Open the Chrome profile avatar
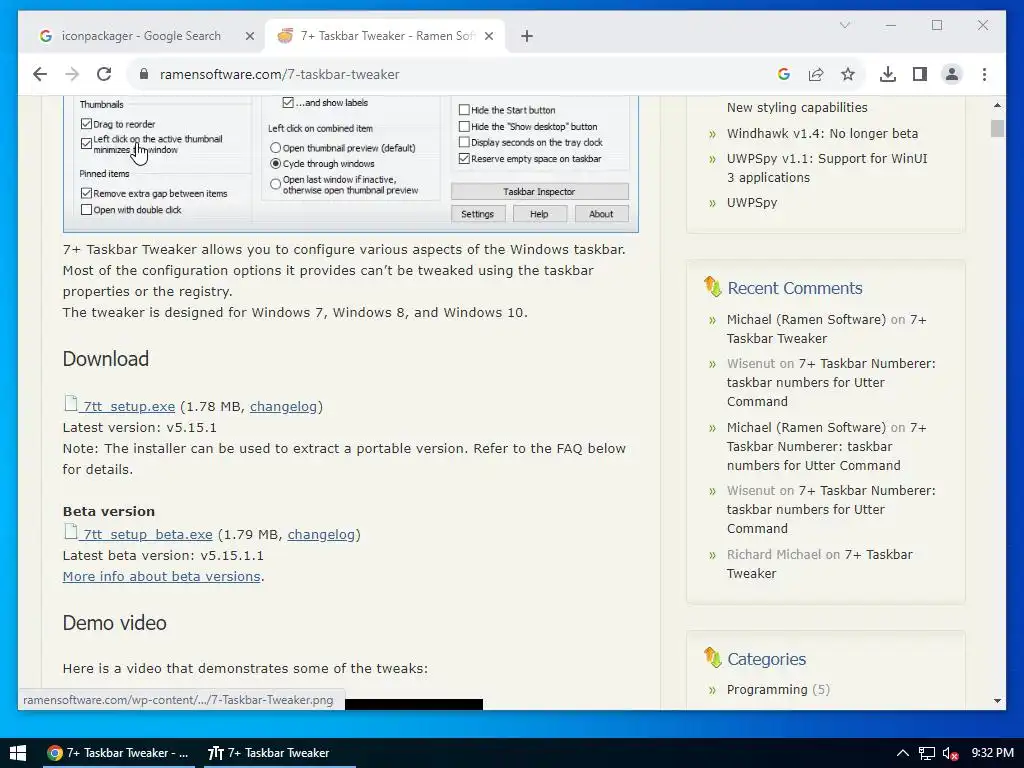This screenshot has height=768, width=1024. [952, 74]
